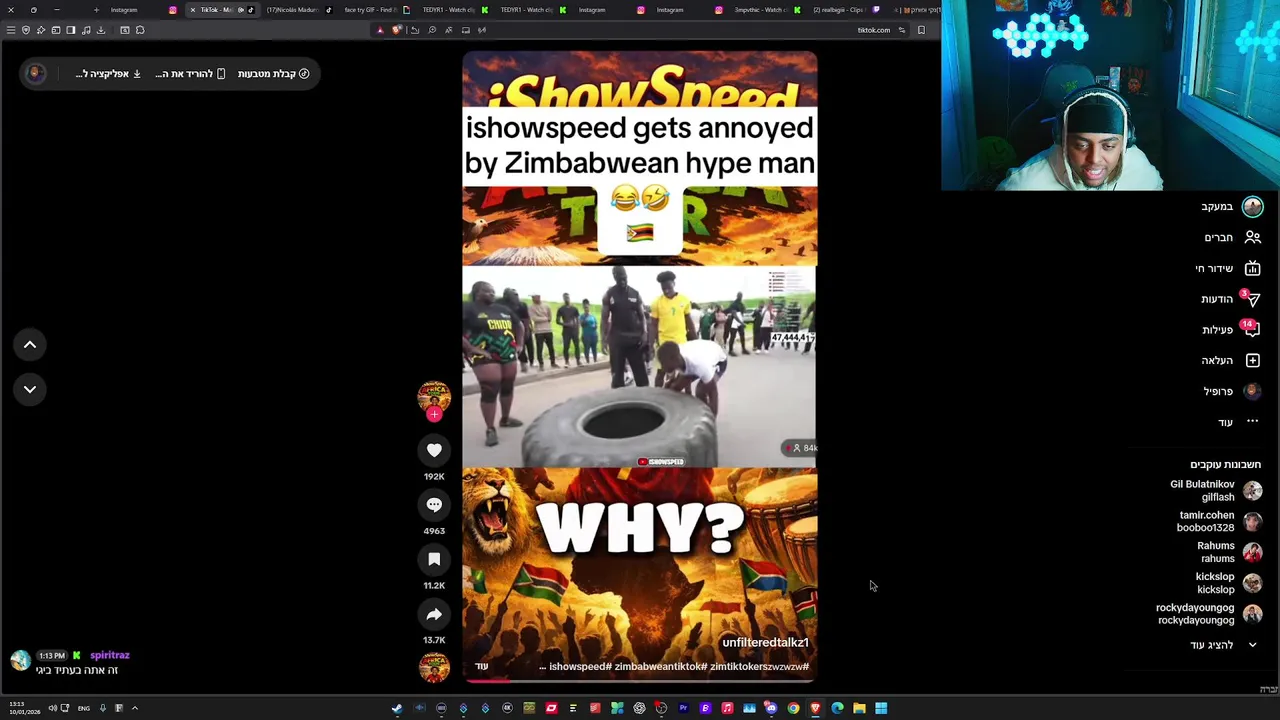The width and height of the screenshot is (1280, 720).
Task: Open the browser hamburger menu
Action: coord(11,30)
